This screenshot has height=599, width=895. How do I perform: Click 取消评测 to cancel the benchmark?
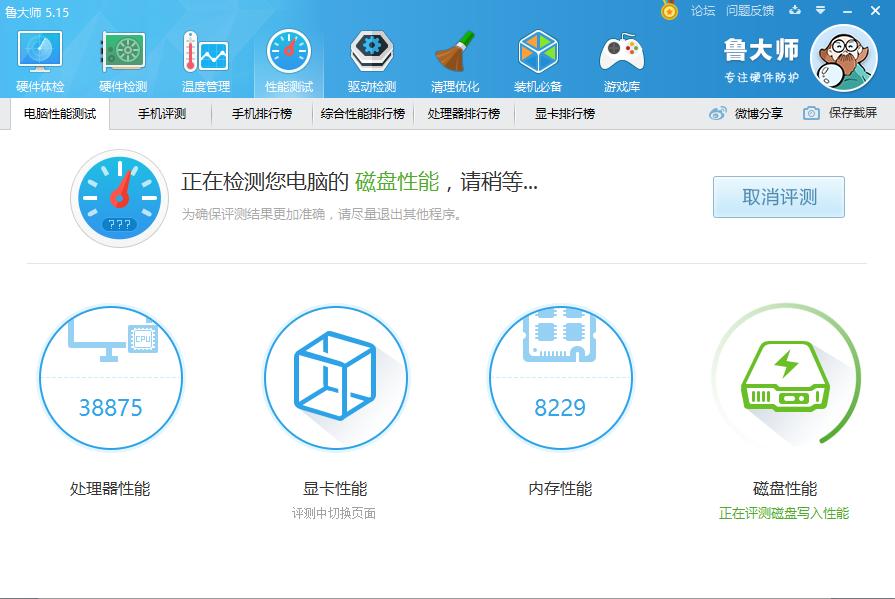[778, 197]
